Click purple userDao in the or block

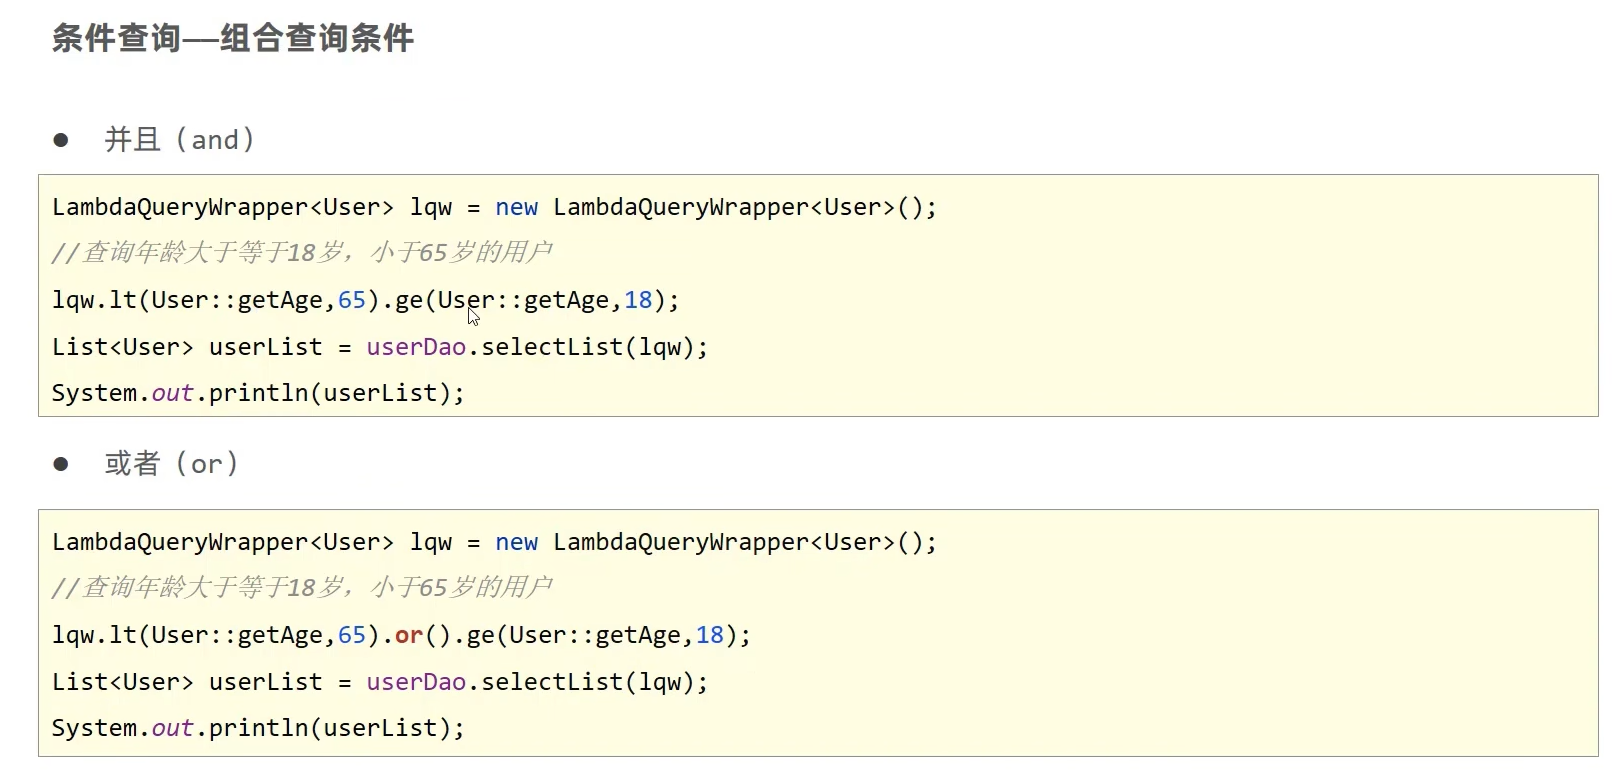click(416, 683)
